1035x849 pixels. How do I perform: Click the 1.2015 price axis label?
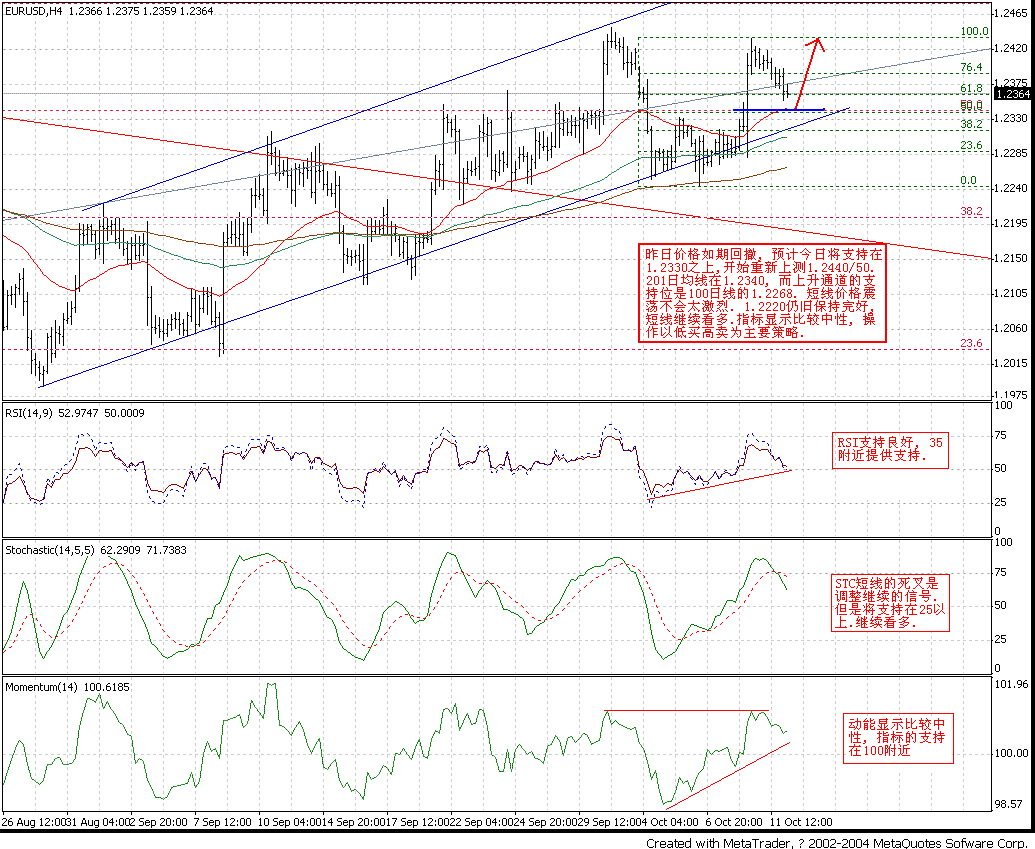pos(1011,363)
